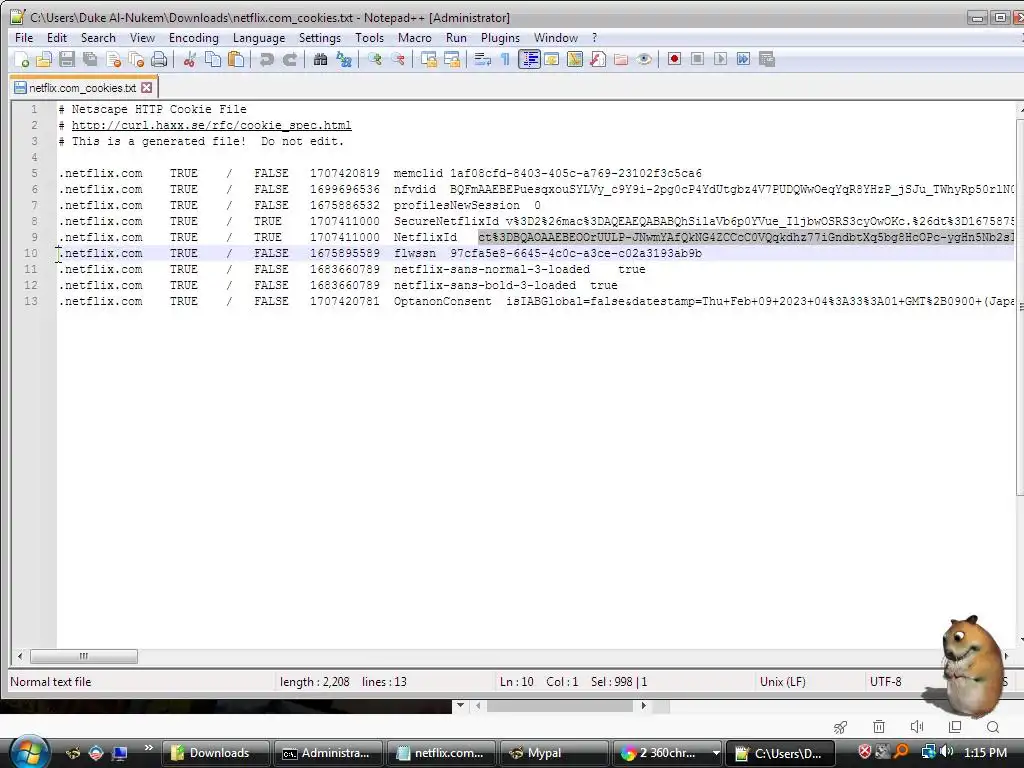Click the Windows Start orb
Image resolution: width=1024 pixels, height=768 pixels.
(28, 752)
